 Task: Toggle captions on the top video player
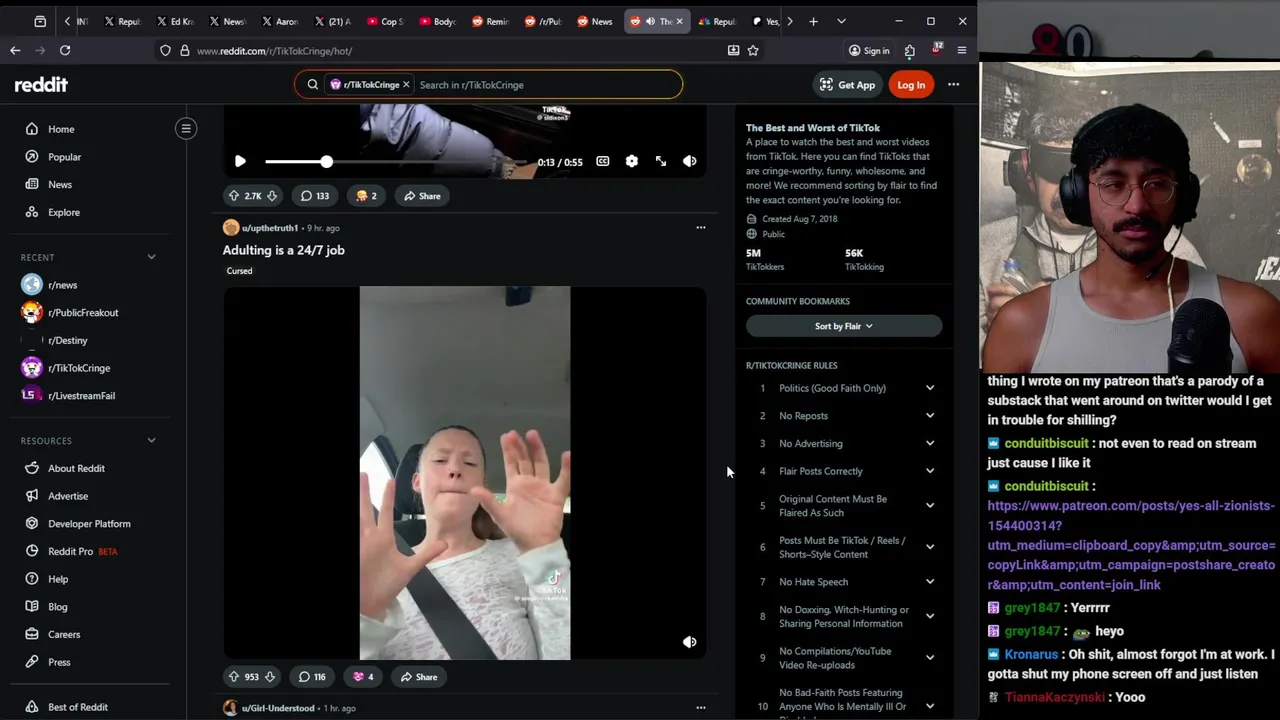click(603, 161)
